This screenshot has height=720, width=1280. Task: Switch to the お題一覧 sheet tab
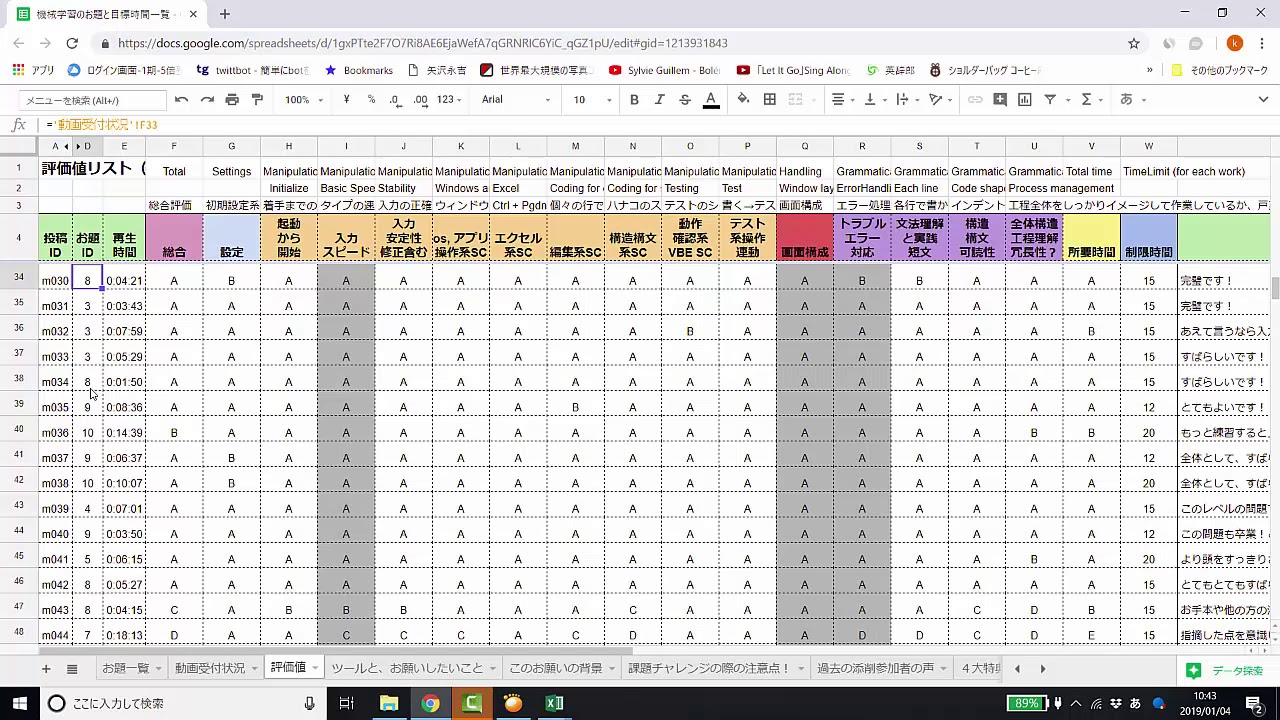pos(125,668)
